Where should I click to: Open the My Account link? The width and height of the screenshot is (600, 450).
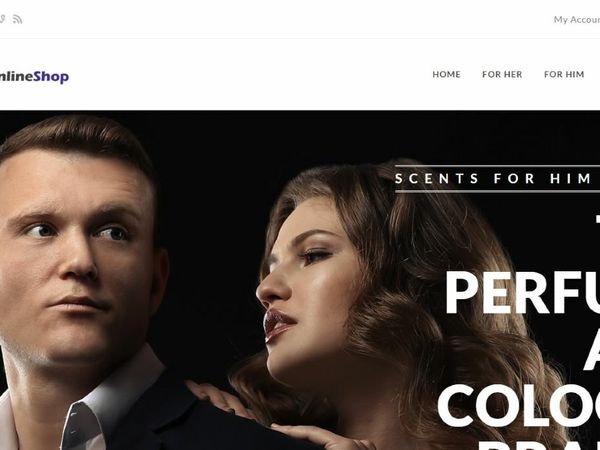(x=577, y=20)
